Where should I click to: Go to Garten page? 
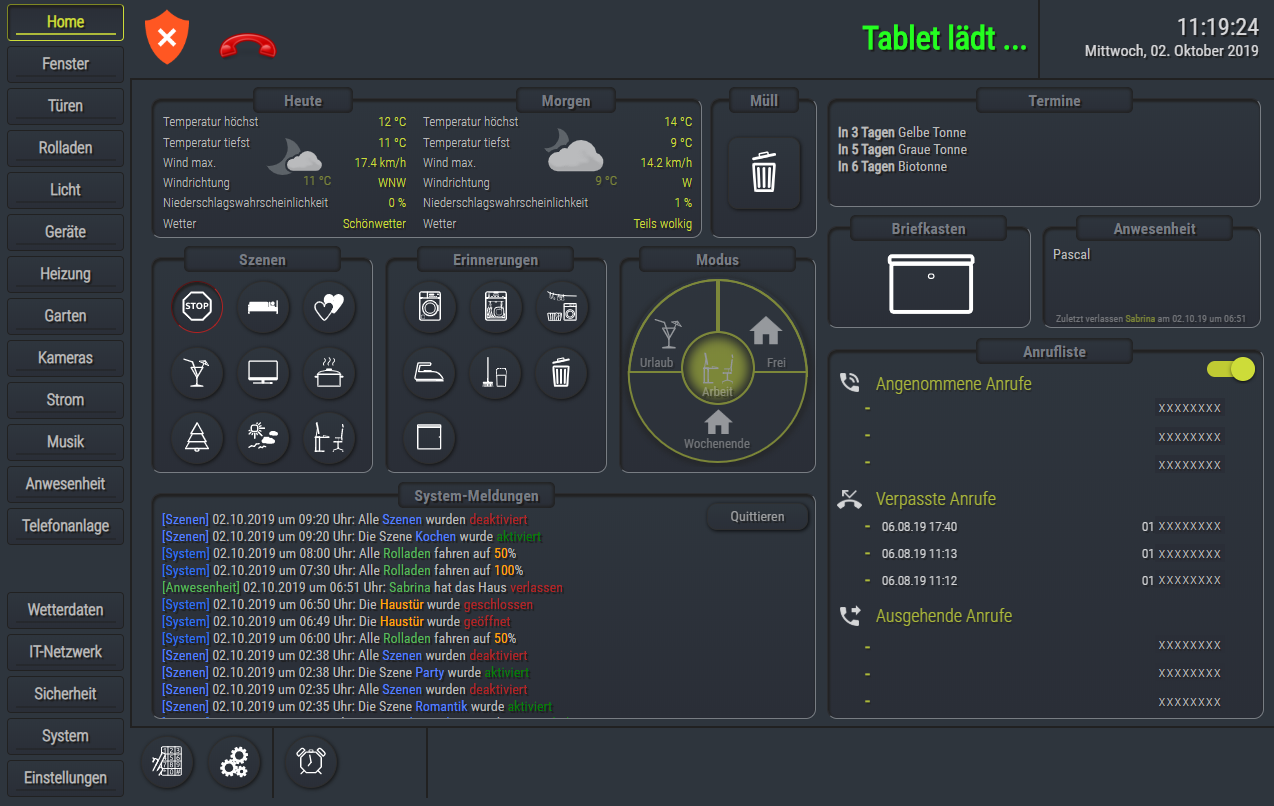(66, 316)
